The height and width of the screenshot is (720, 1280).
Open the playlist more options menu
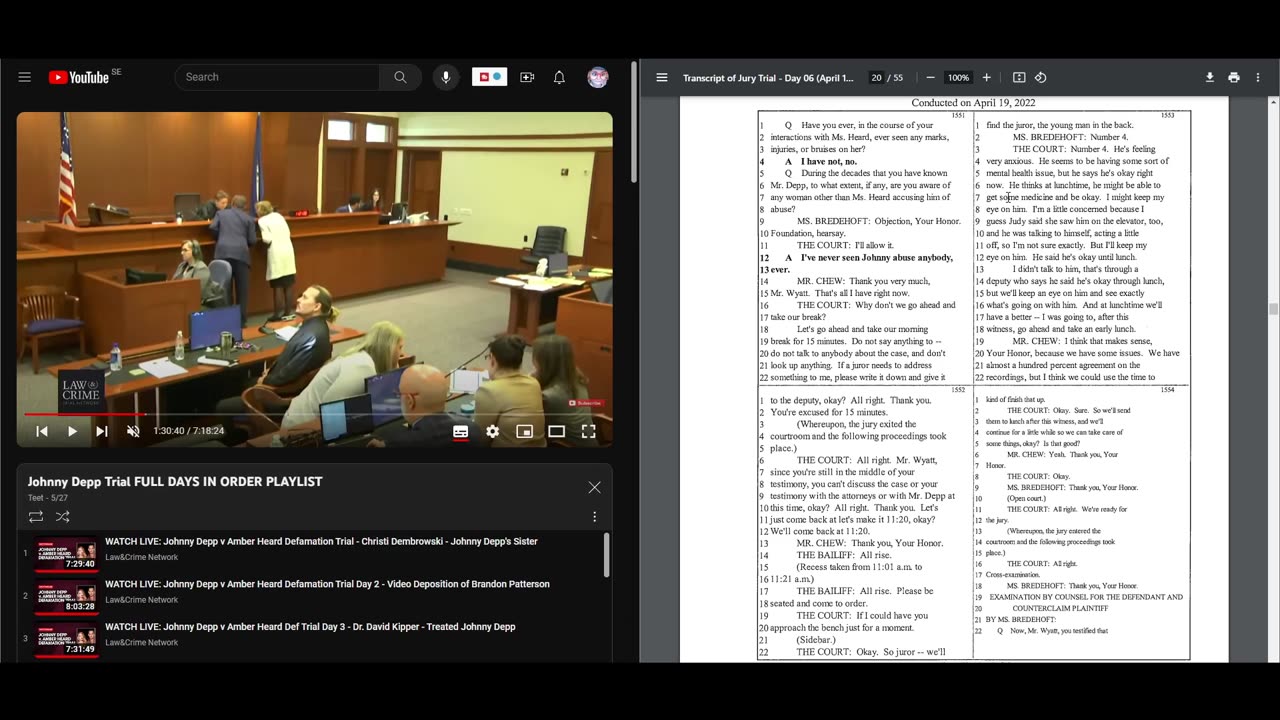coord(594,517)
